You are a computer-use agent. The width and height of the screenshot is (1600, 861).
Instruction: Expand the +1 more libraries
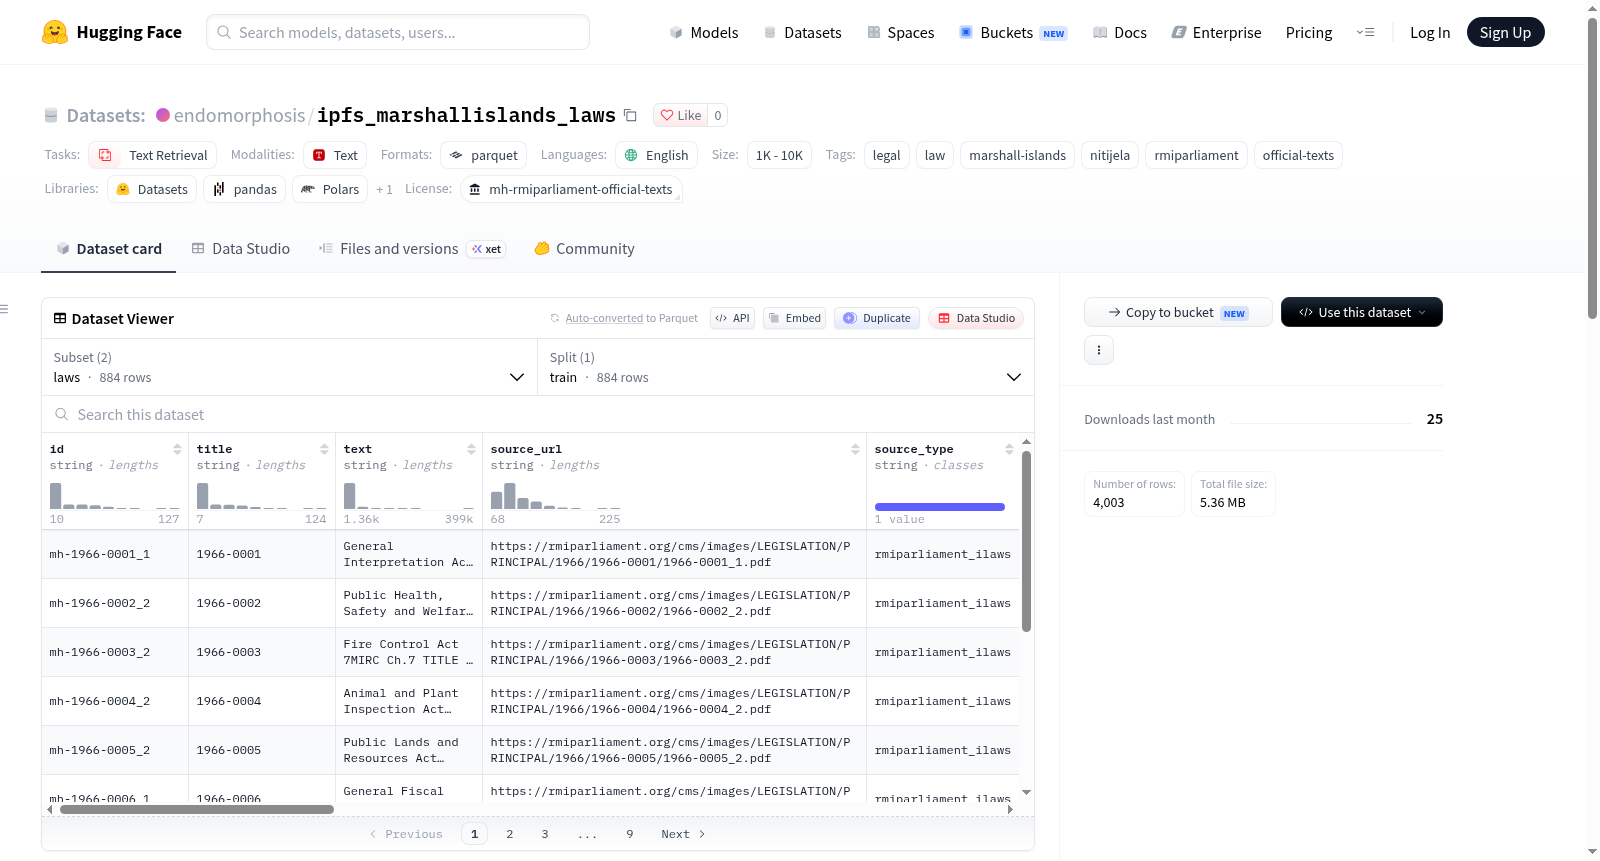click(384, 189)
